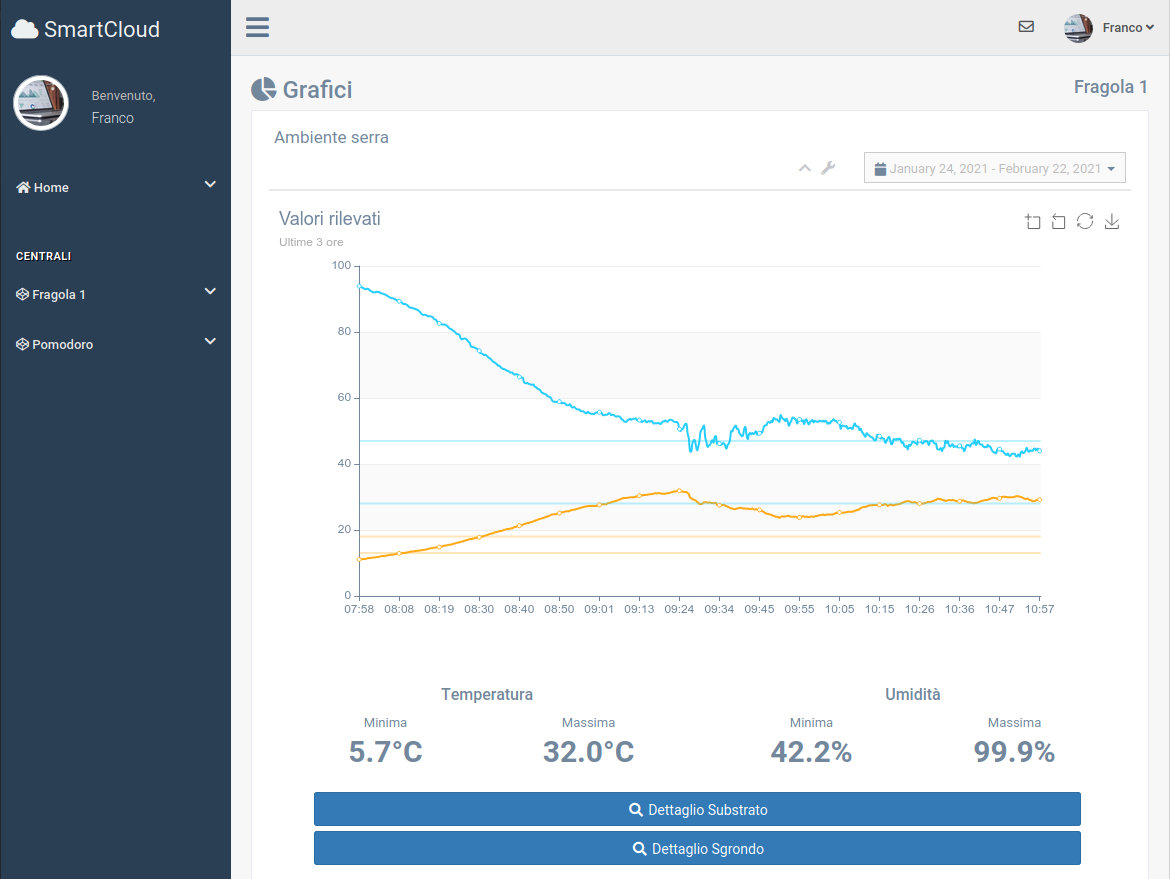Open Dettaglio Substrato button
This screenshot has height=879, width=1170.
coord(697,810)
